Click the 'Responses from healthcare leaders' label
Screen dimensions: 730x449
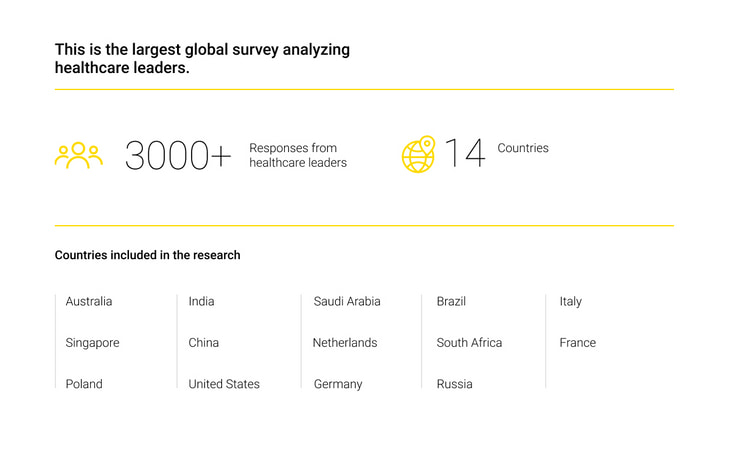[298, 155]
